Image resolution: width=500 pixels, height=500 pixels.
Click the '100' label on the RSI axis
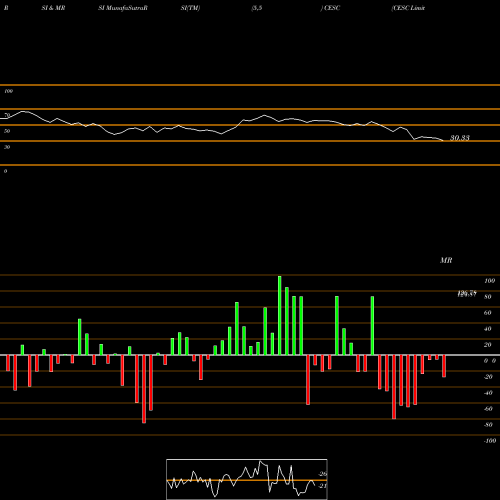point(9,91)
